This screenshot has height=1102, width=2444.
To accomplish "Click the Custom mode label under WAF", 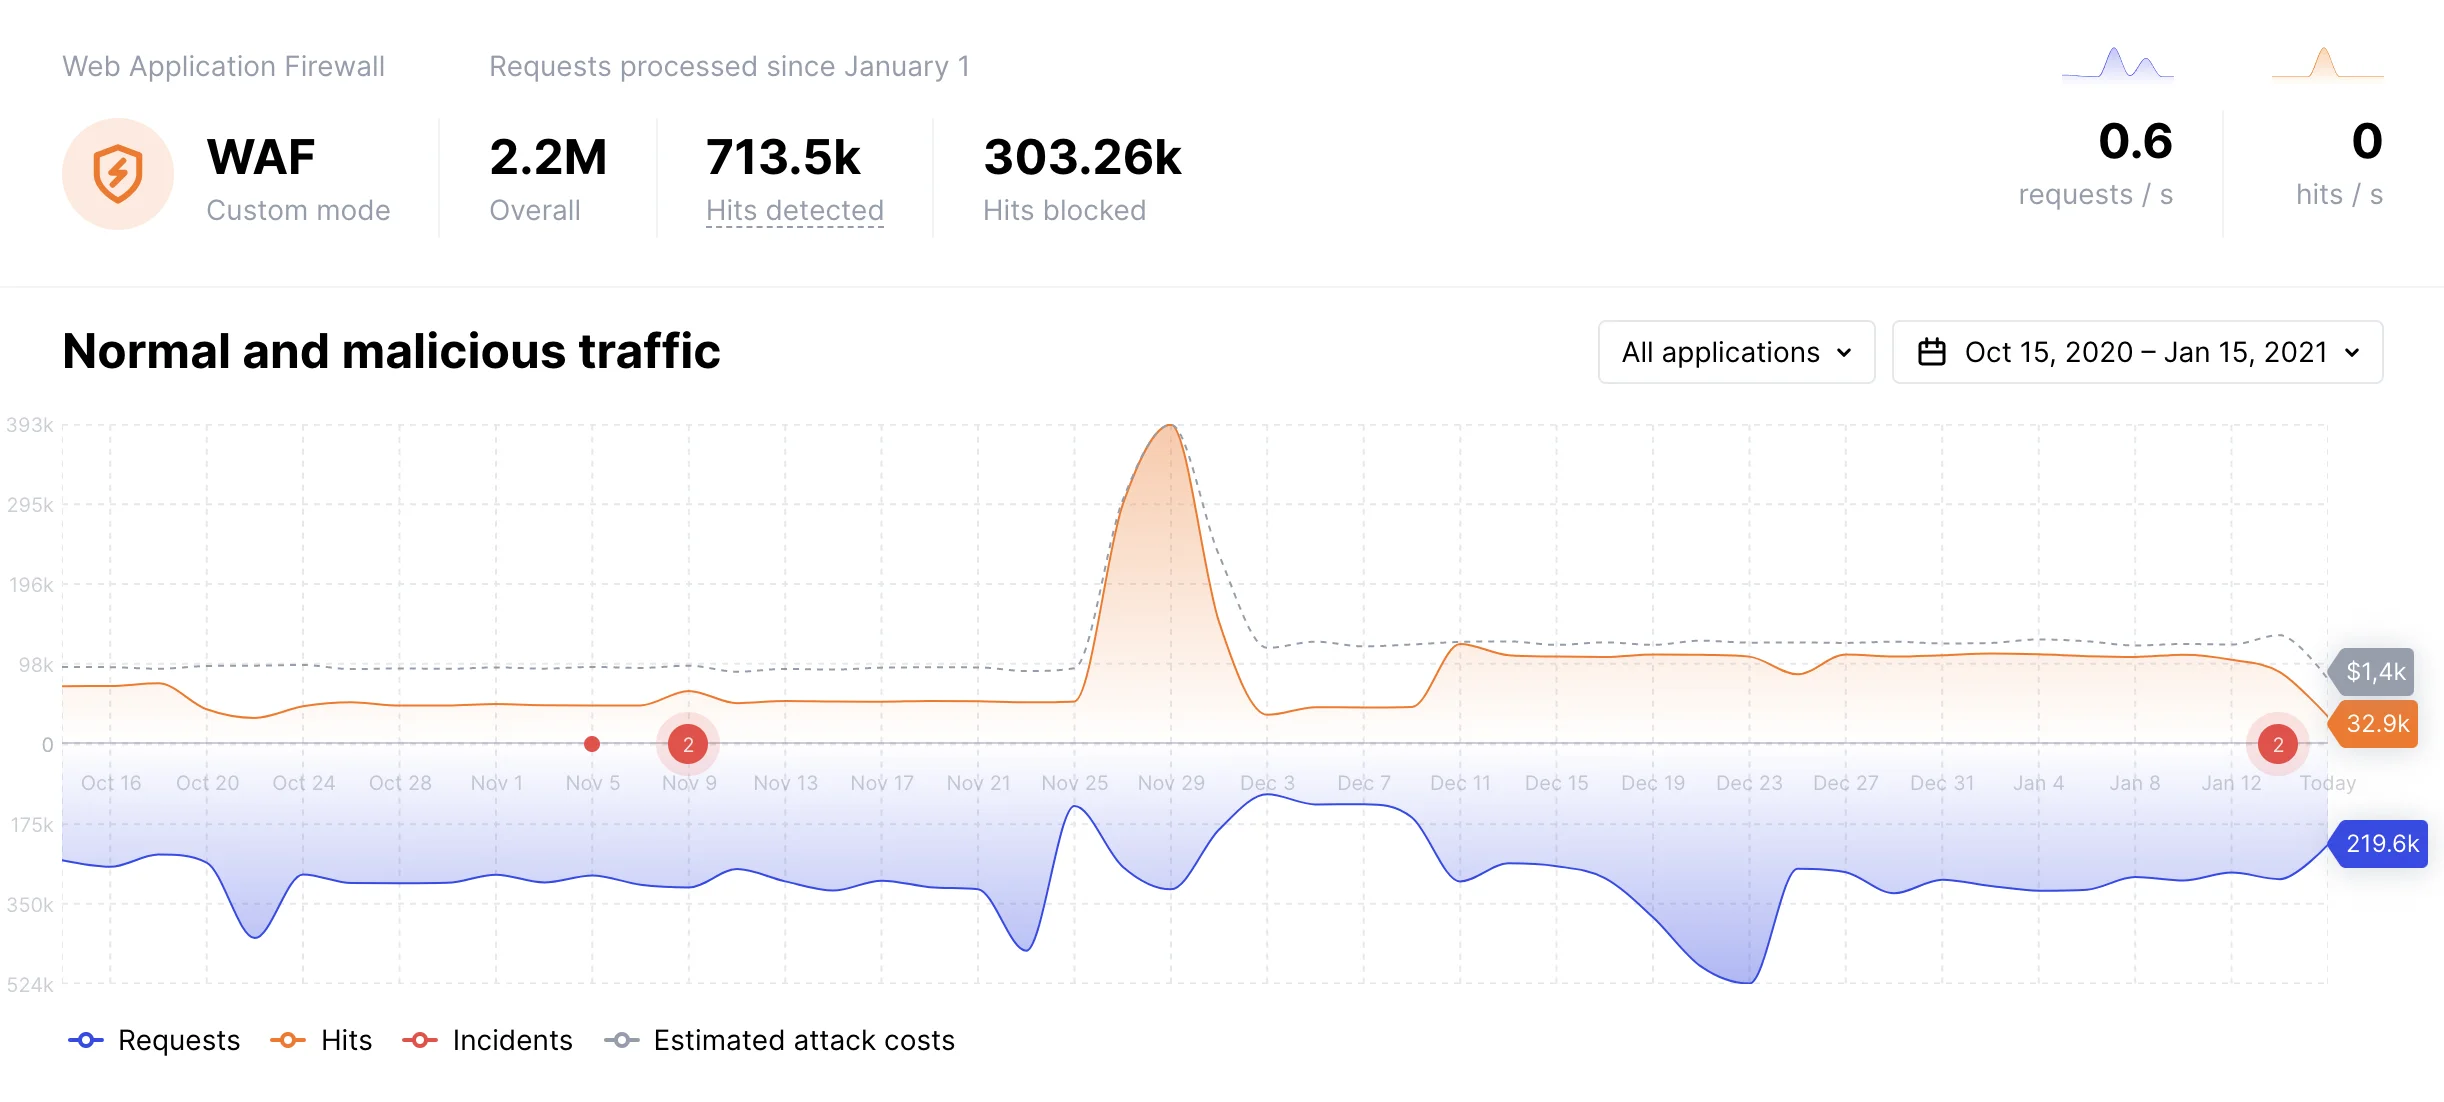I will coord(299,210).
